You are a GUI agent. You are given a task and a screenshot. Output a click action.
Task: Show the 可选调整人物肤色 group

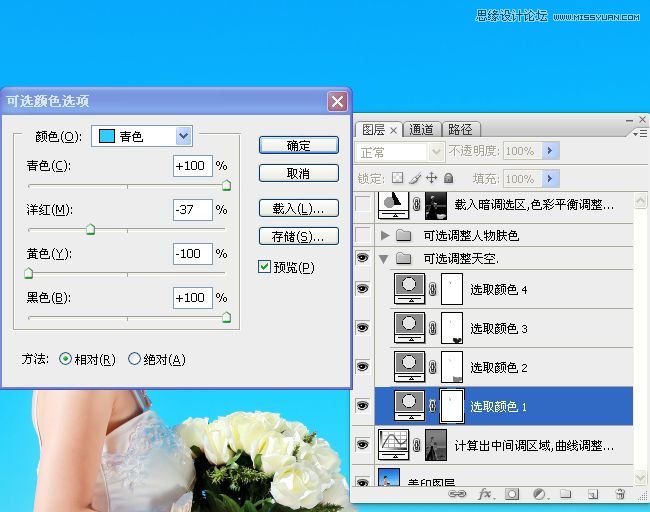tap(363, 235)
